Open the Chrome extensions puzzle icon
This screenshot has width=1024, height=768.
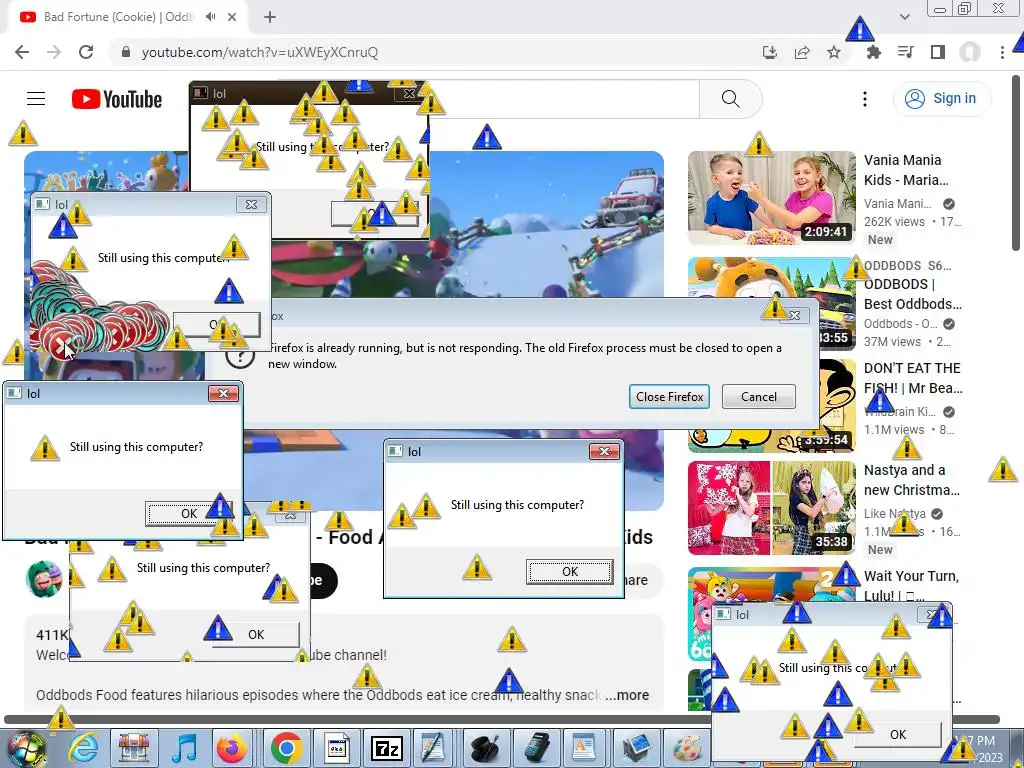coord(873,52)
